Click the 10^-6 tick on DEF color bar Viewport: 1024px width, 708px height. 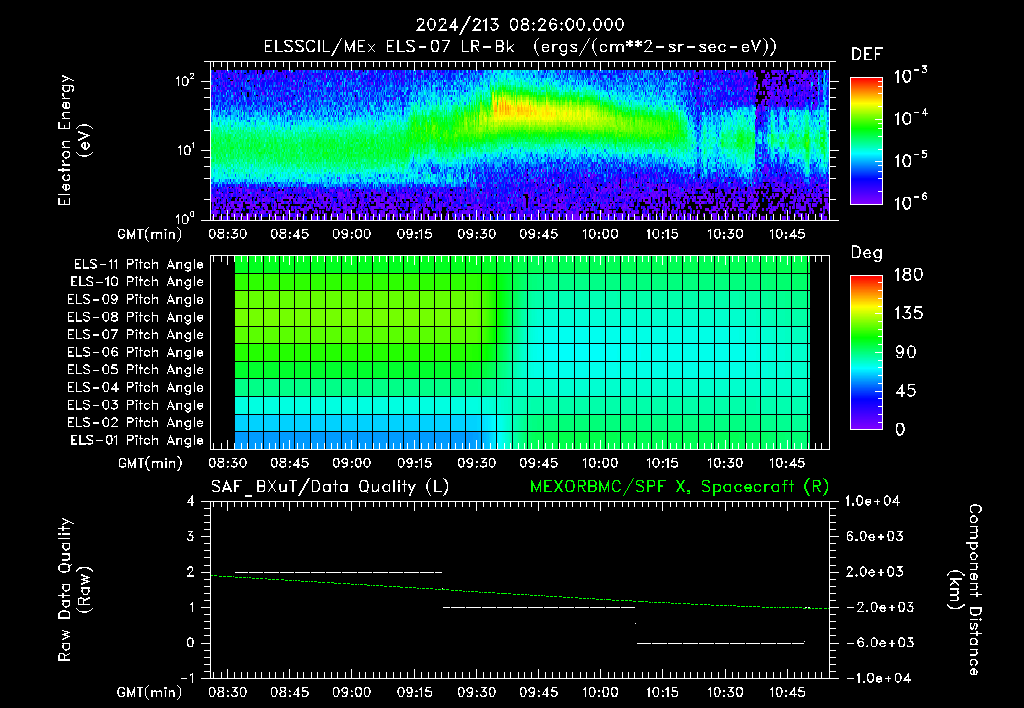(910, 202)
